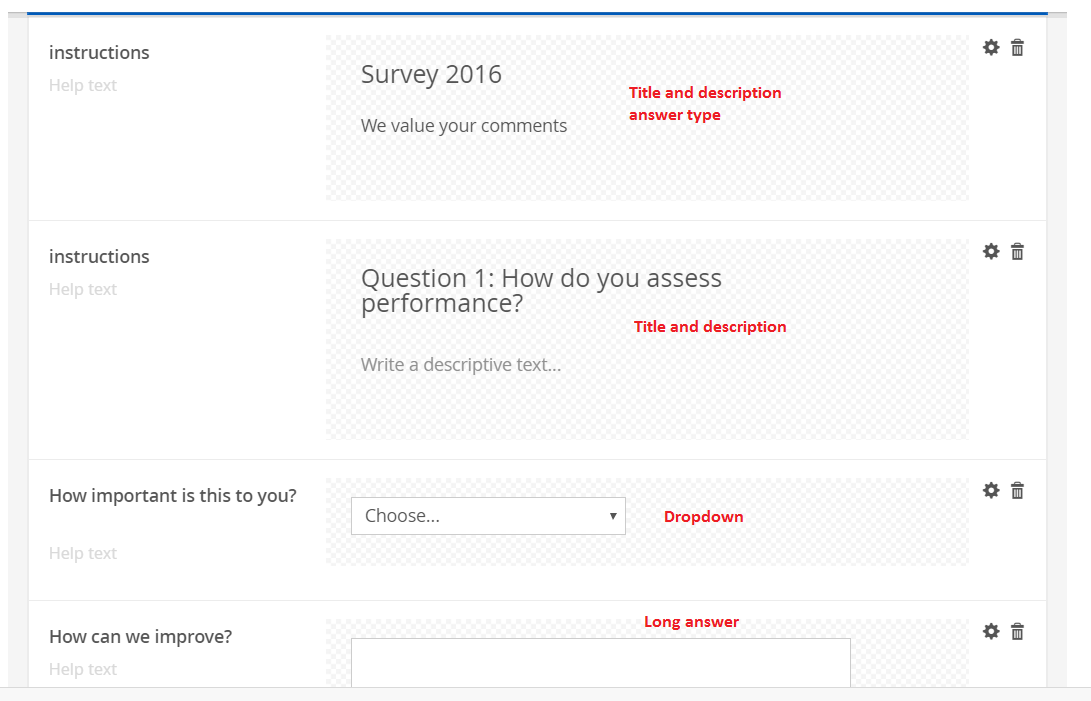Edit the first 'instructions' label

point(99,53)
